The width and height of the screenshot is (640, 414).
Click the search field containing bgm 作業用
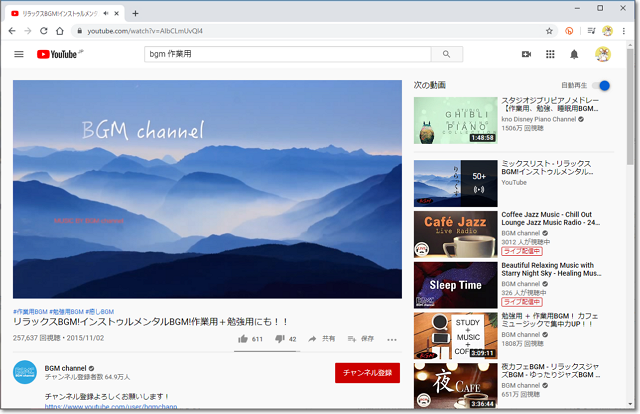(x=288, y=54)
